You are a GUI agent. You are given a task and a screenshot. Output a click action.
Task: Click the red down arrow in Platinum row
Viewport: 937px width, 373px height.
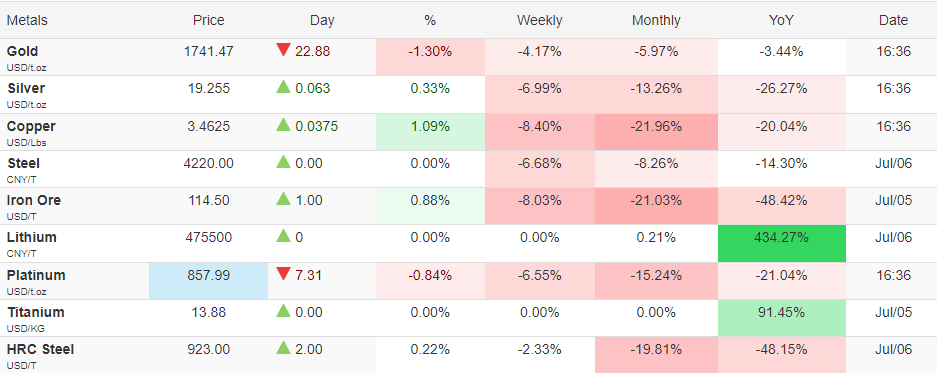coord(283,274)
